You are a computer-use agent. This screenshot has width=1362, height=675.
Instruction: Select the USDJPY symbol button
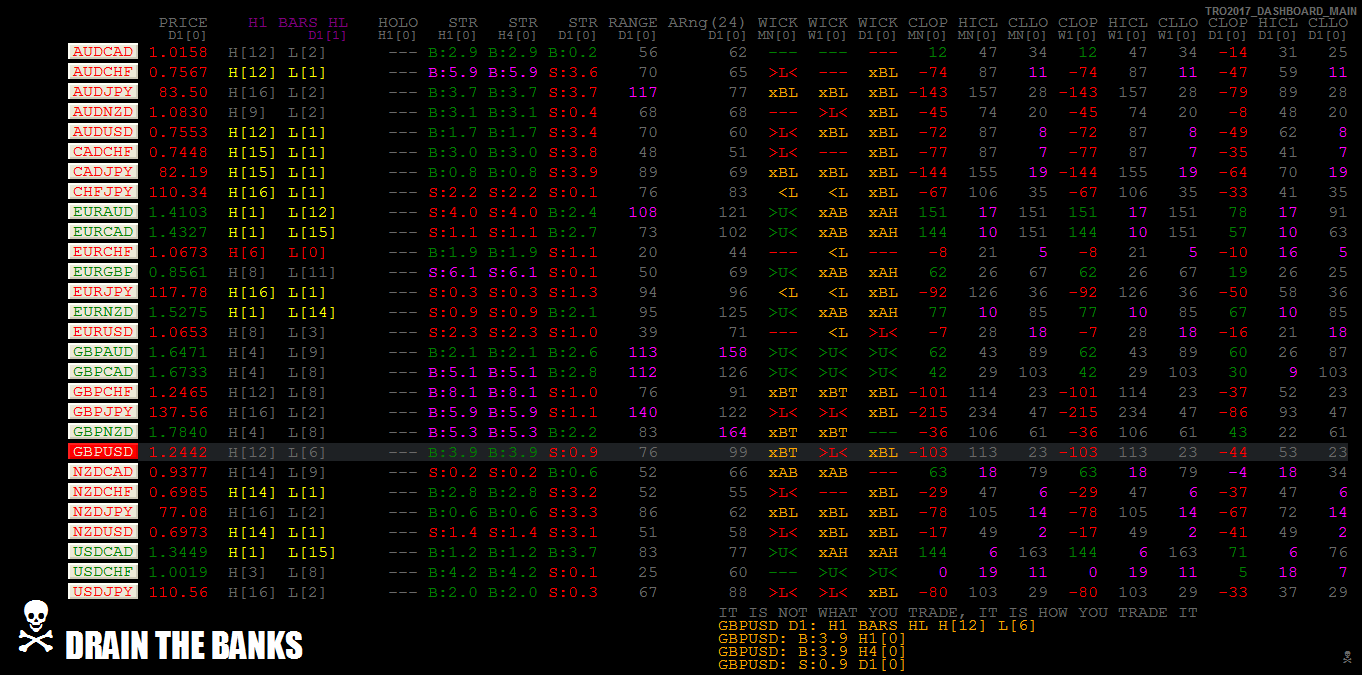coord(102,591)
